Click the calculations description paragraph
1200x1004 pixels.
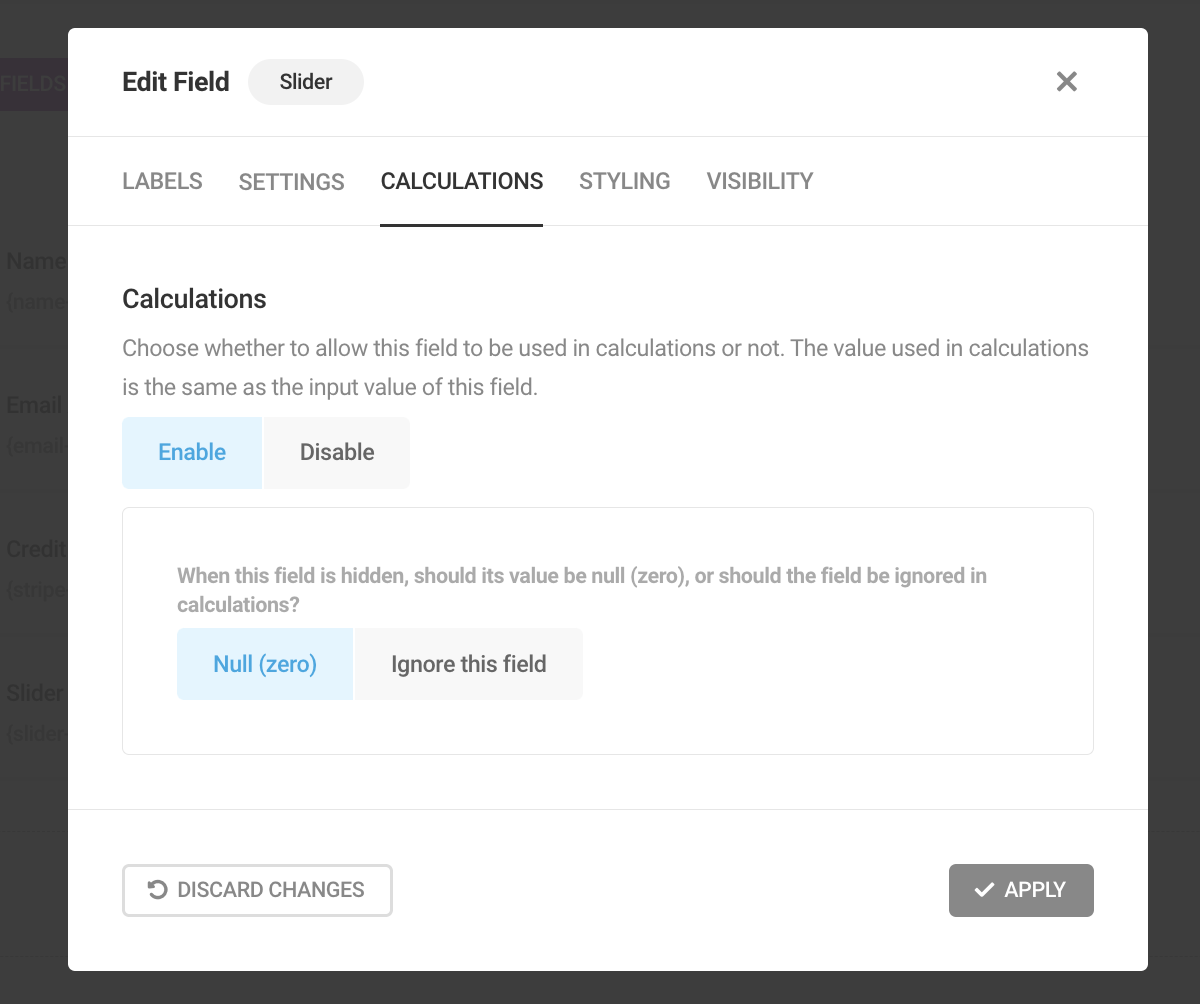[605, 368]
